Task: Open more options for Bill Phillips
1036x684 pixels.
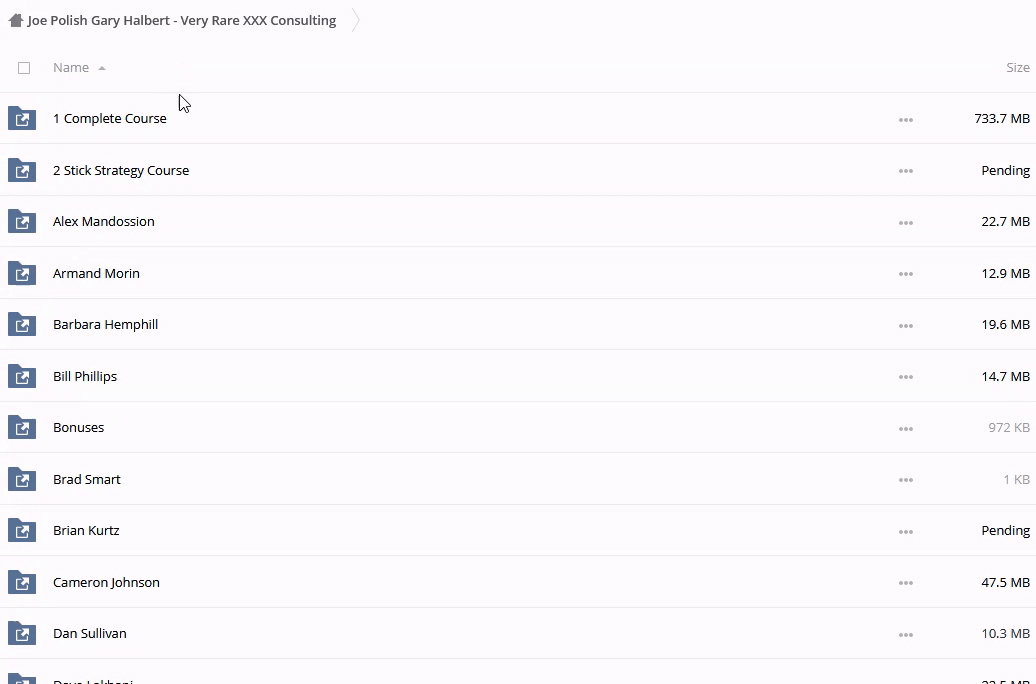Action: pyautogui.click(x=905, y=377)
